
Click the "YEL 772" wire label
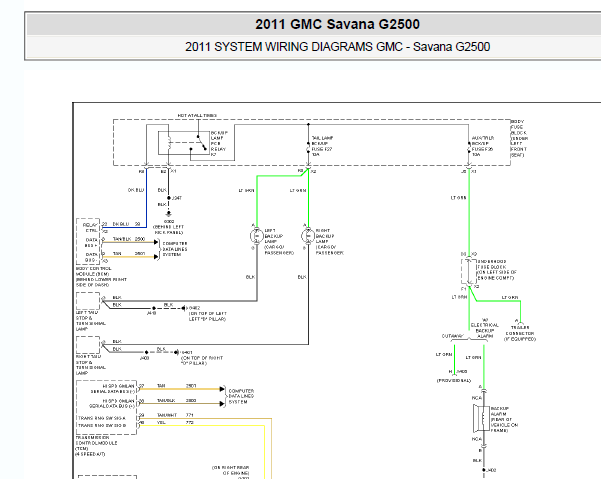[175, 422]
